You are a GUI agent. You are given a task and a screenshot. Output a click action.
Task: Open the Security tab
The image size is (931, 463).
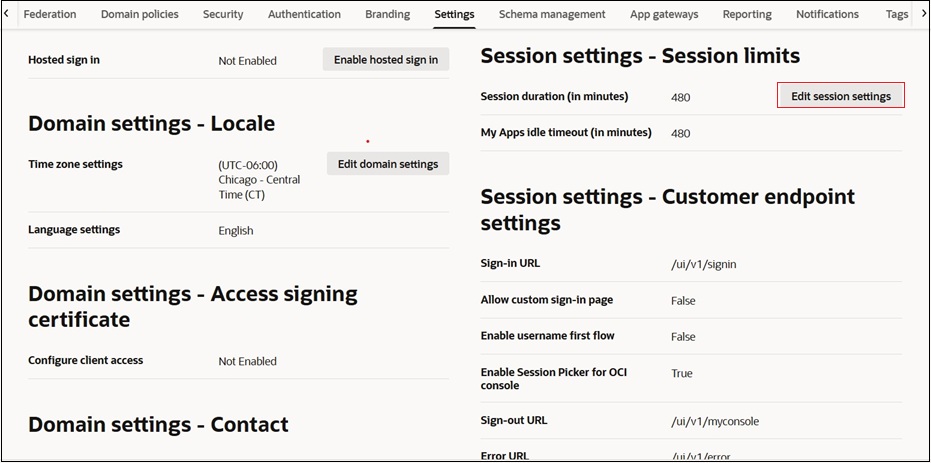tap(223, 14)
